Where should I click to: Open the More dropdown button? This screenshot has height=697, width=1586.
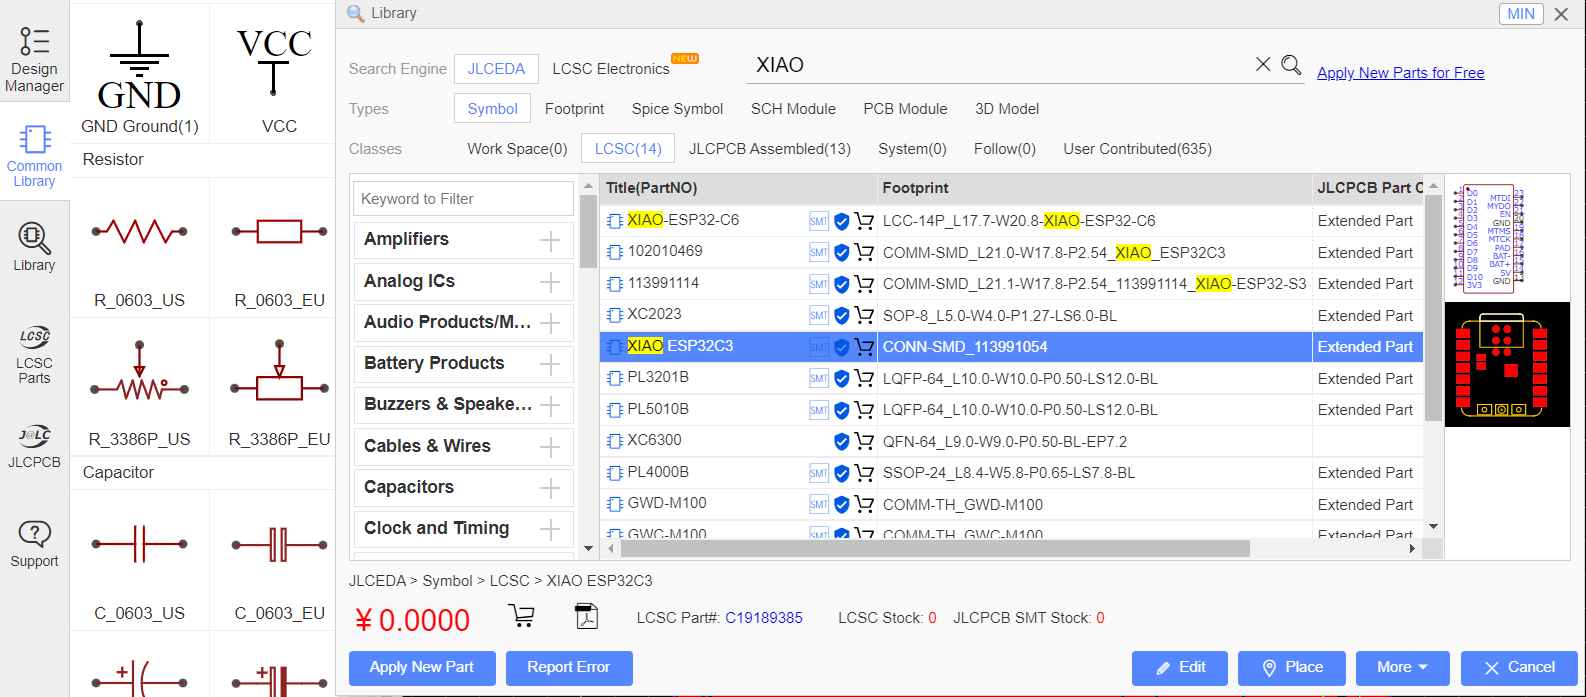1404,668
